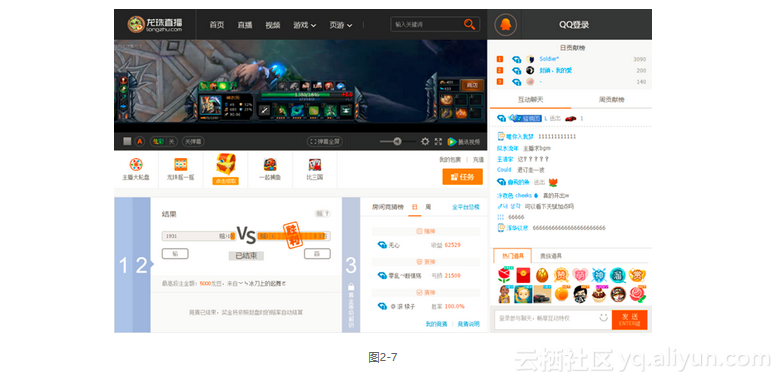Screen dimensions: 782x382
Task: Select the orange 赏 gift icon
Action: coord(637,275)
